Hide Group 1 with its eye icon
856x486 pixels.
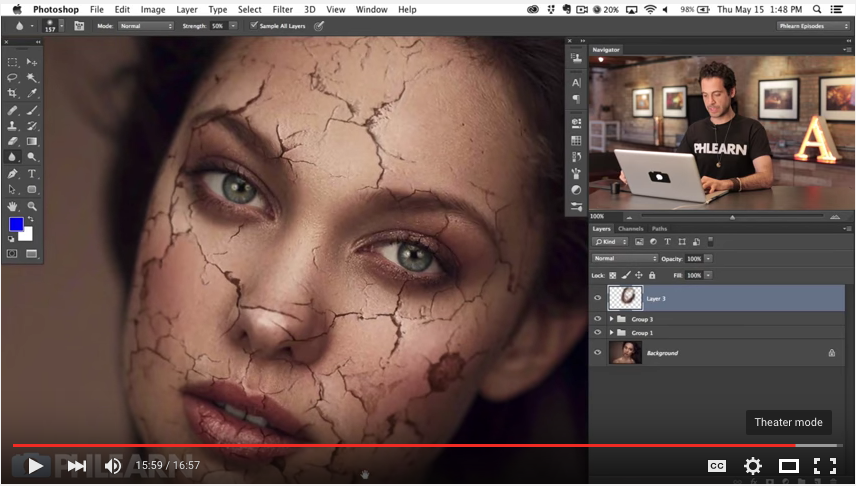point(597,333)
